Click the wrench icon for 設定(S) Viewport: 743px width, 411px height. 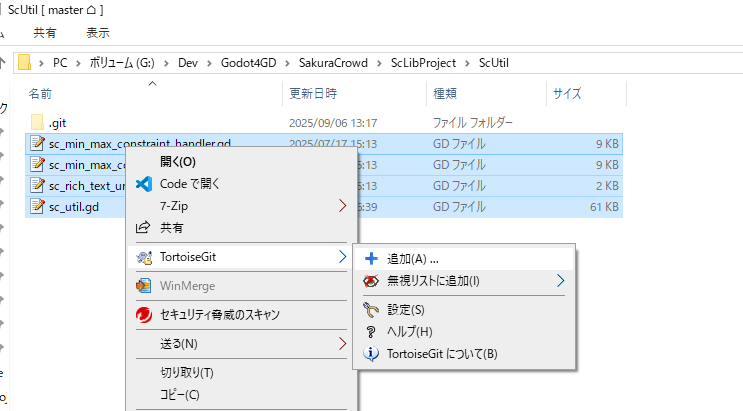click(x=371, y=310)
